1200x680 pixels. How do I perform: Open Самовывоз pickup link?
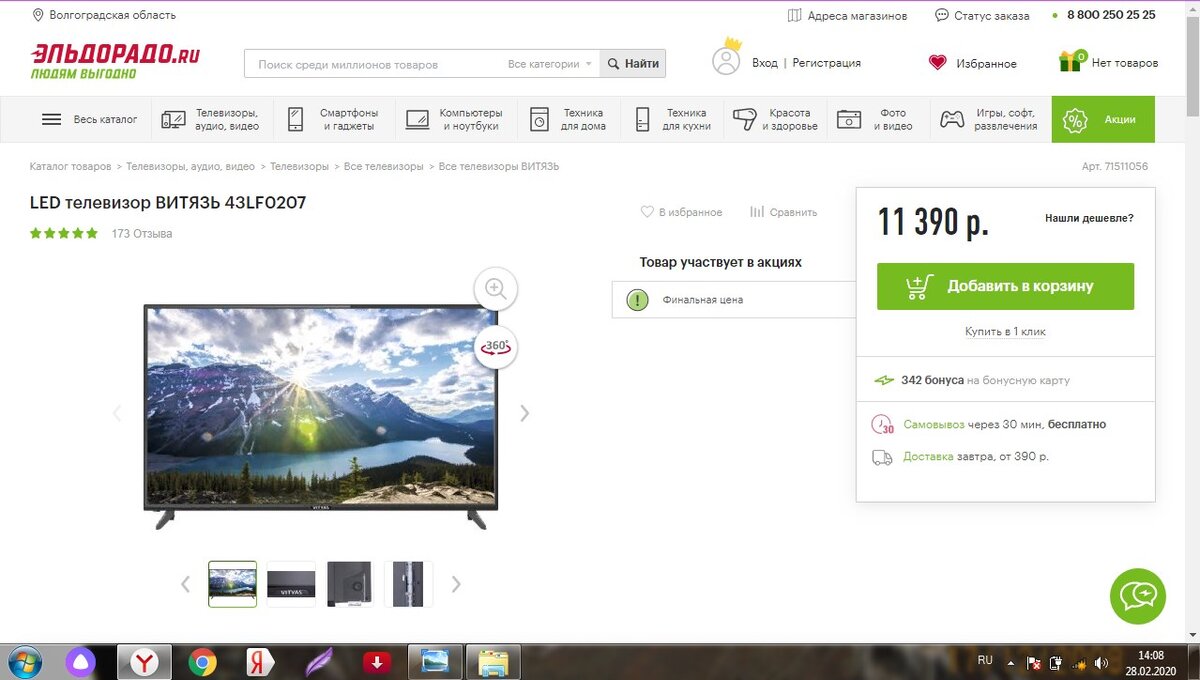(x=934, y=424)
